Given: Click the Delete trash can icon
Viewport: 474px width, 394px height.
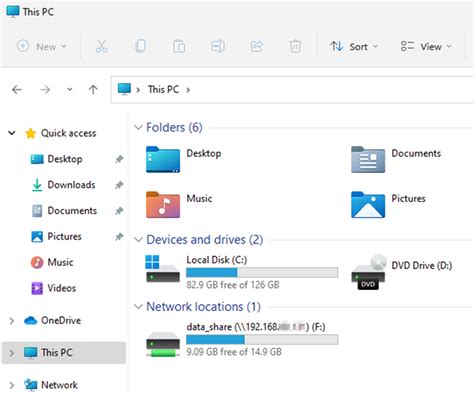Looking at the screenshot, I should tap(295, 46).
